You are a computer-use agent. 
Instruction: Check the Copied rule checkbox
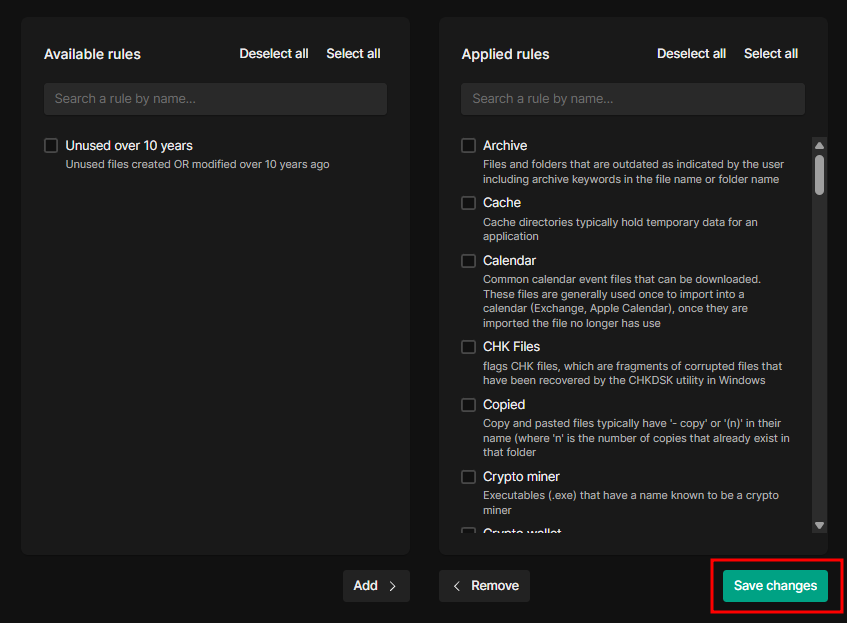(x=468, y=405)
